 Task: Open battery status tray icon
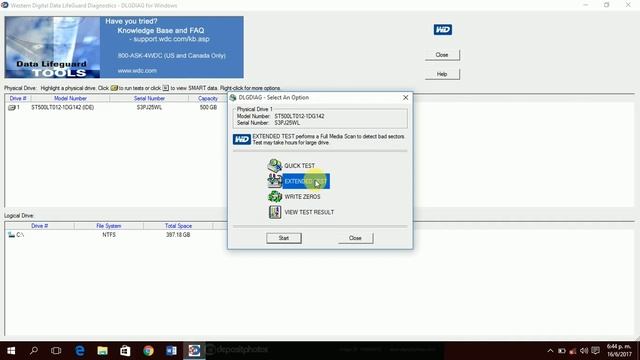click(562, 351)
